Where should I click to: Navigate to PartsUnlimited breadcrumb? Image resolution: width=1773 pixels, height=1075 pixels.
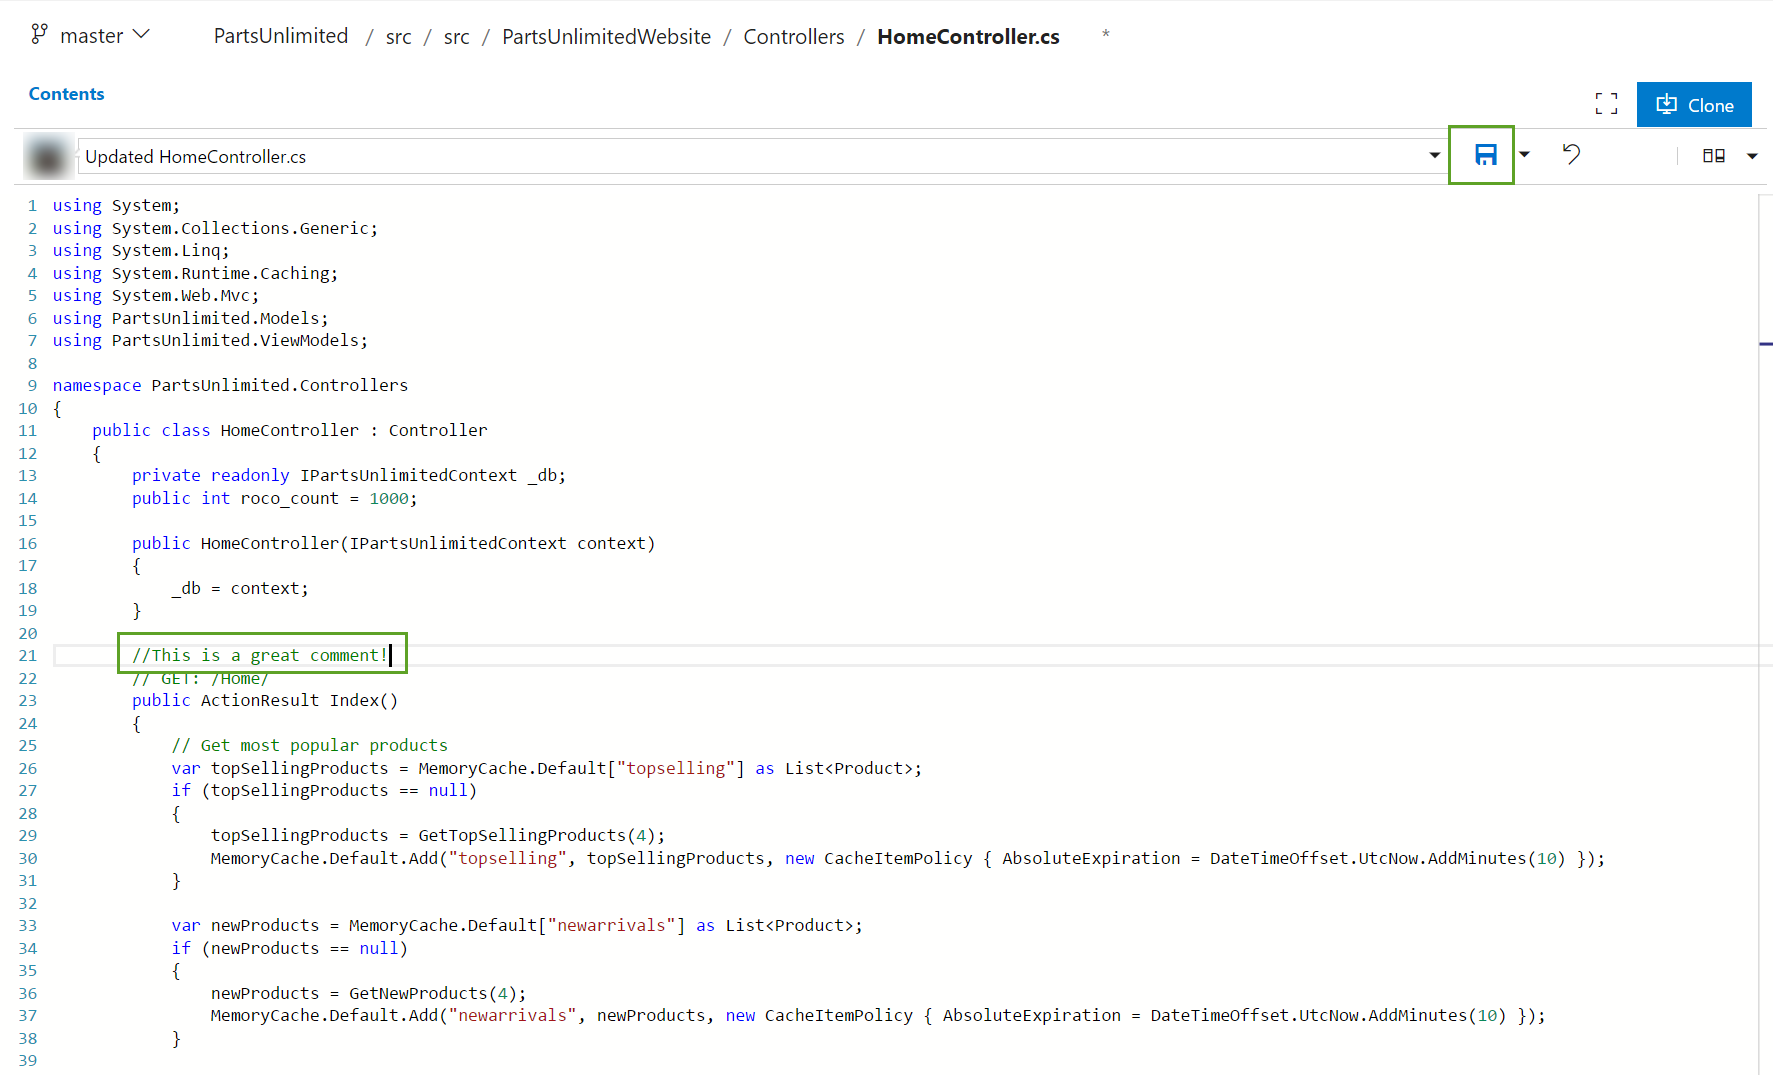click(281, 36)
